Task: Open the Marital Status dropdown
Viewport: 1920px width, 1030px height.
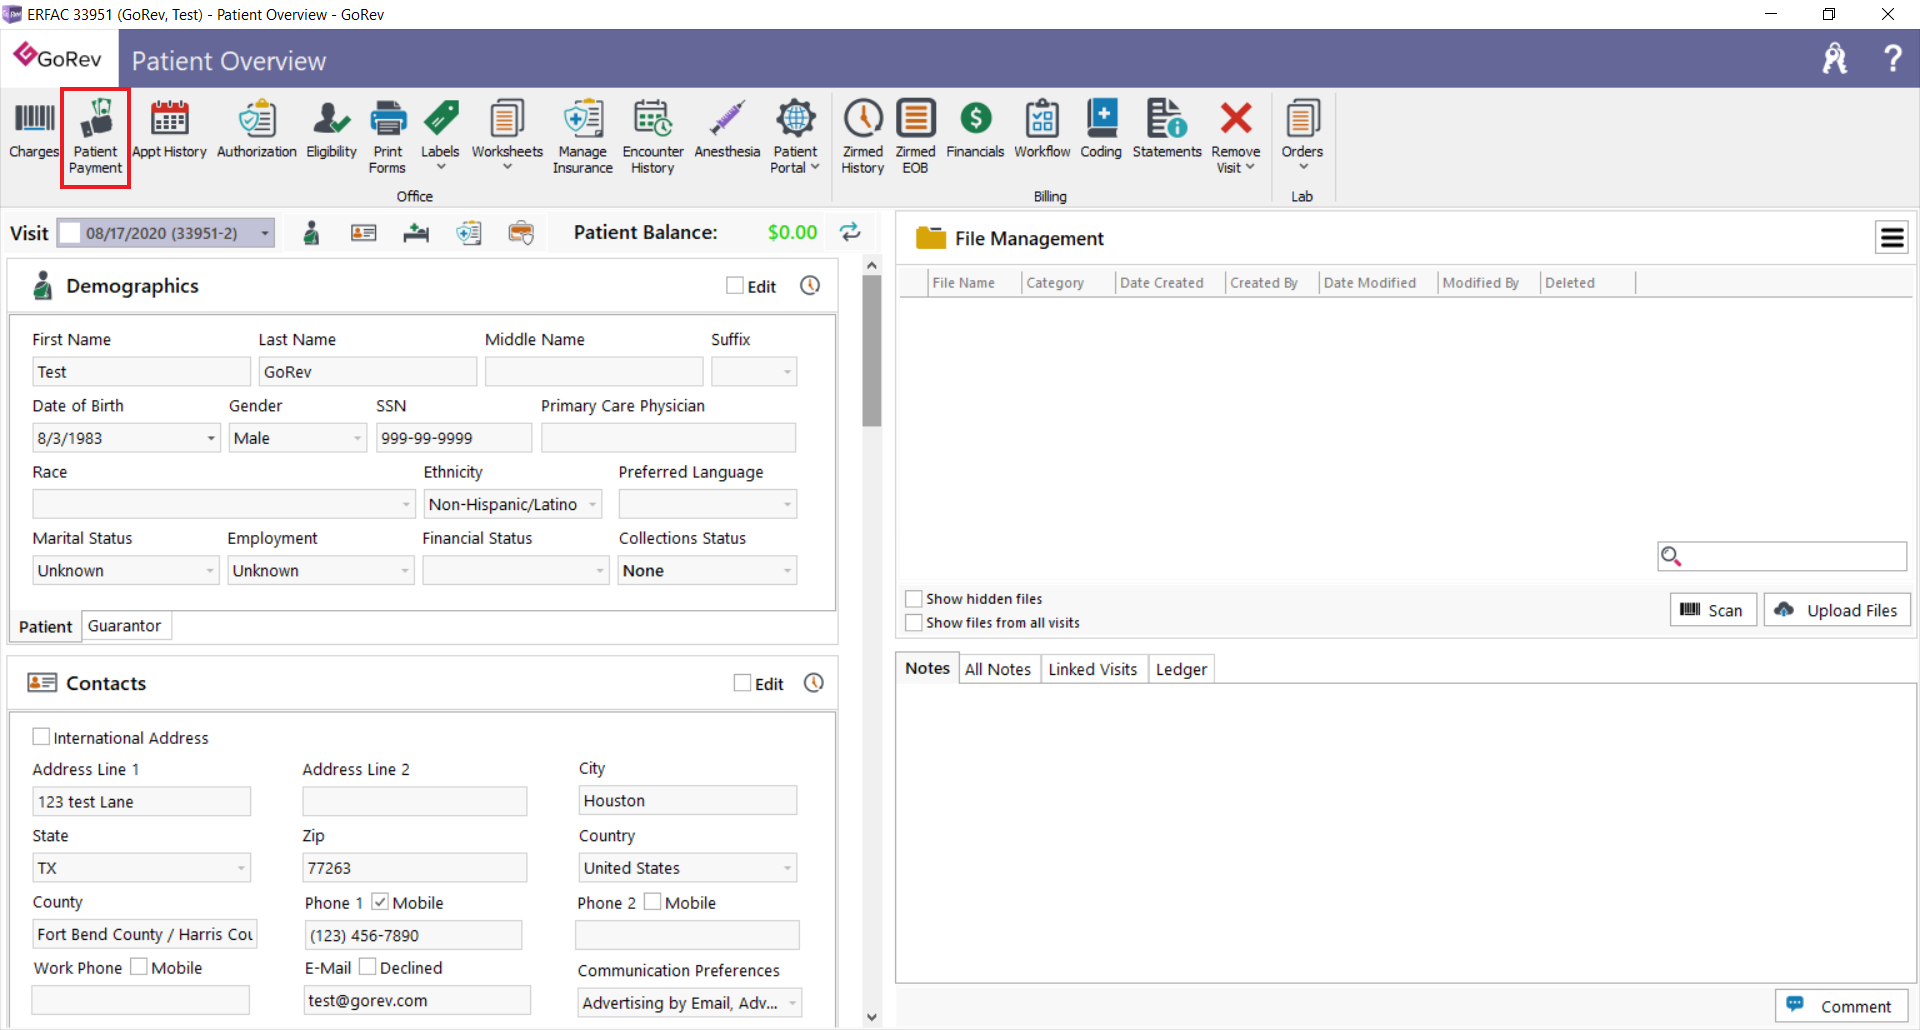Action: (210, 571)
